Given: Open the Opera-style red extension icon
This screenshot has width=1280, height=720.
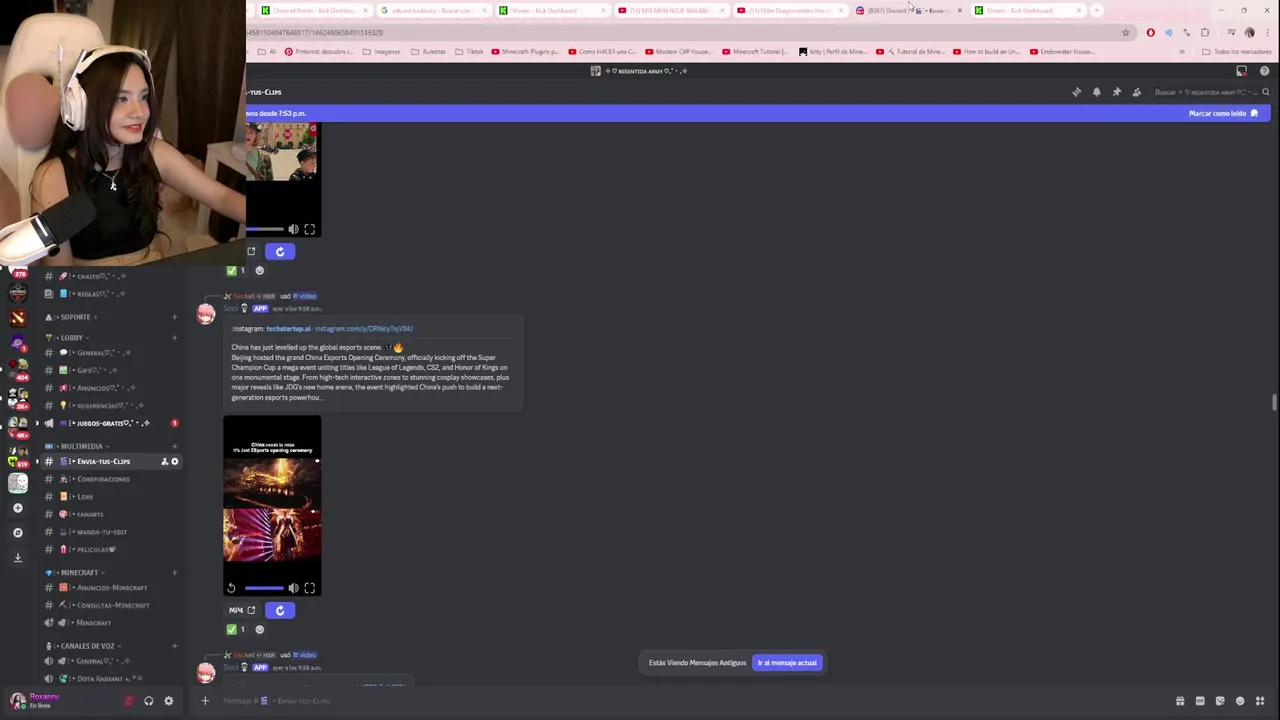Looking at the screenshot, I should click(1150, 32).
